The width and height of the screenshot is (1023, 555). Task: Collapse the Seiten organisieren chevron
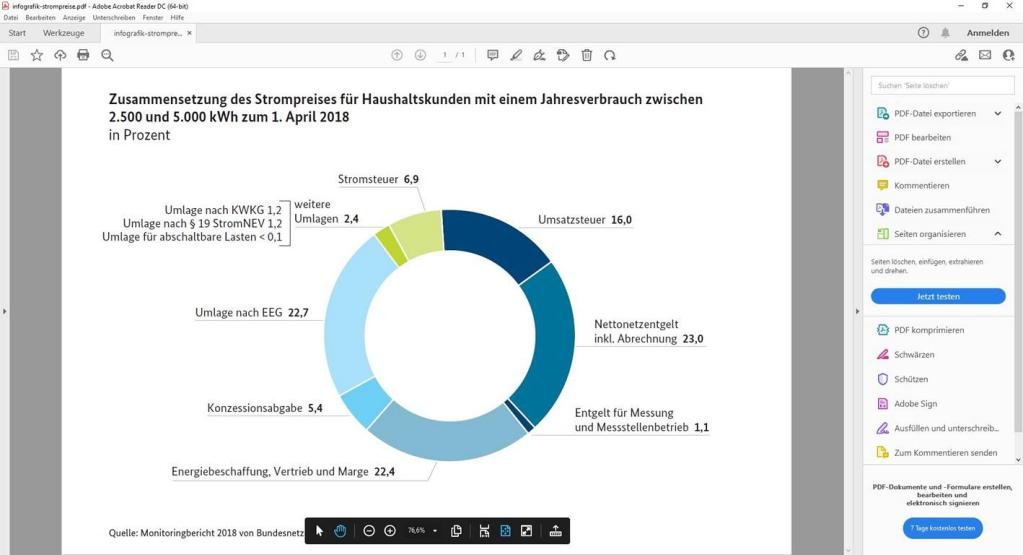point(998,234)
